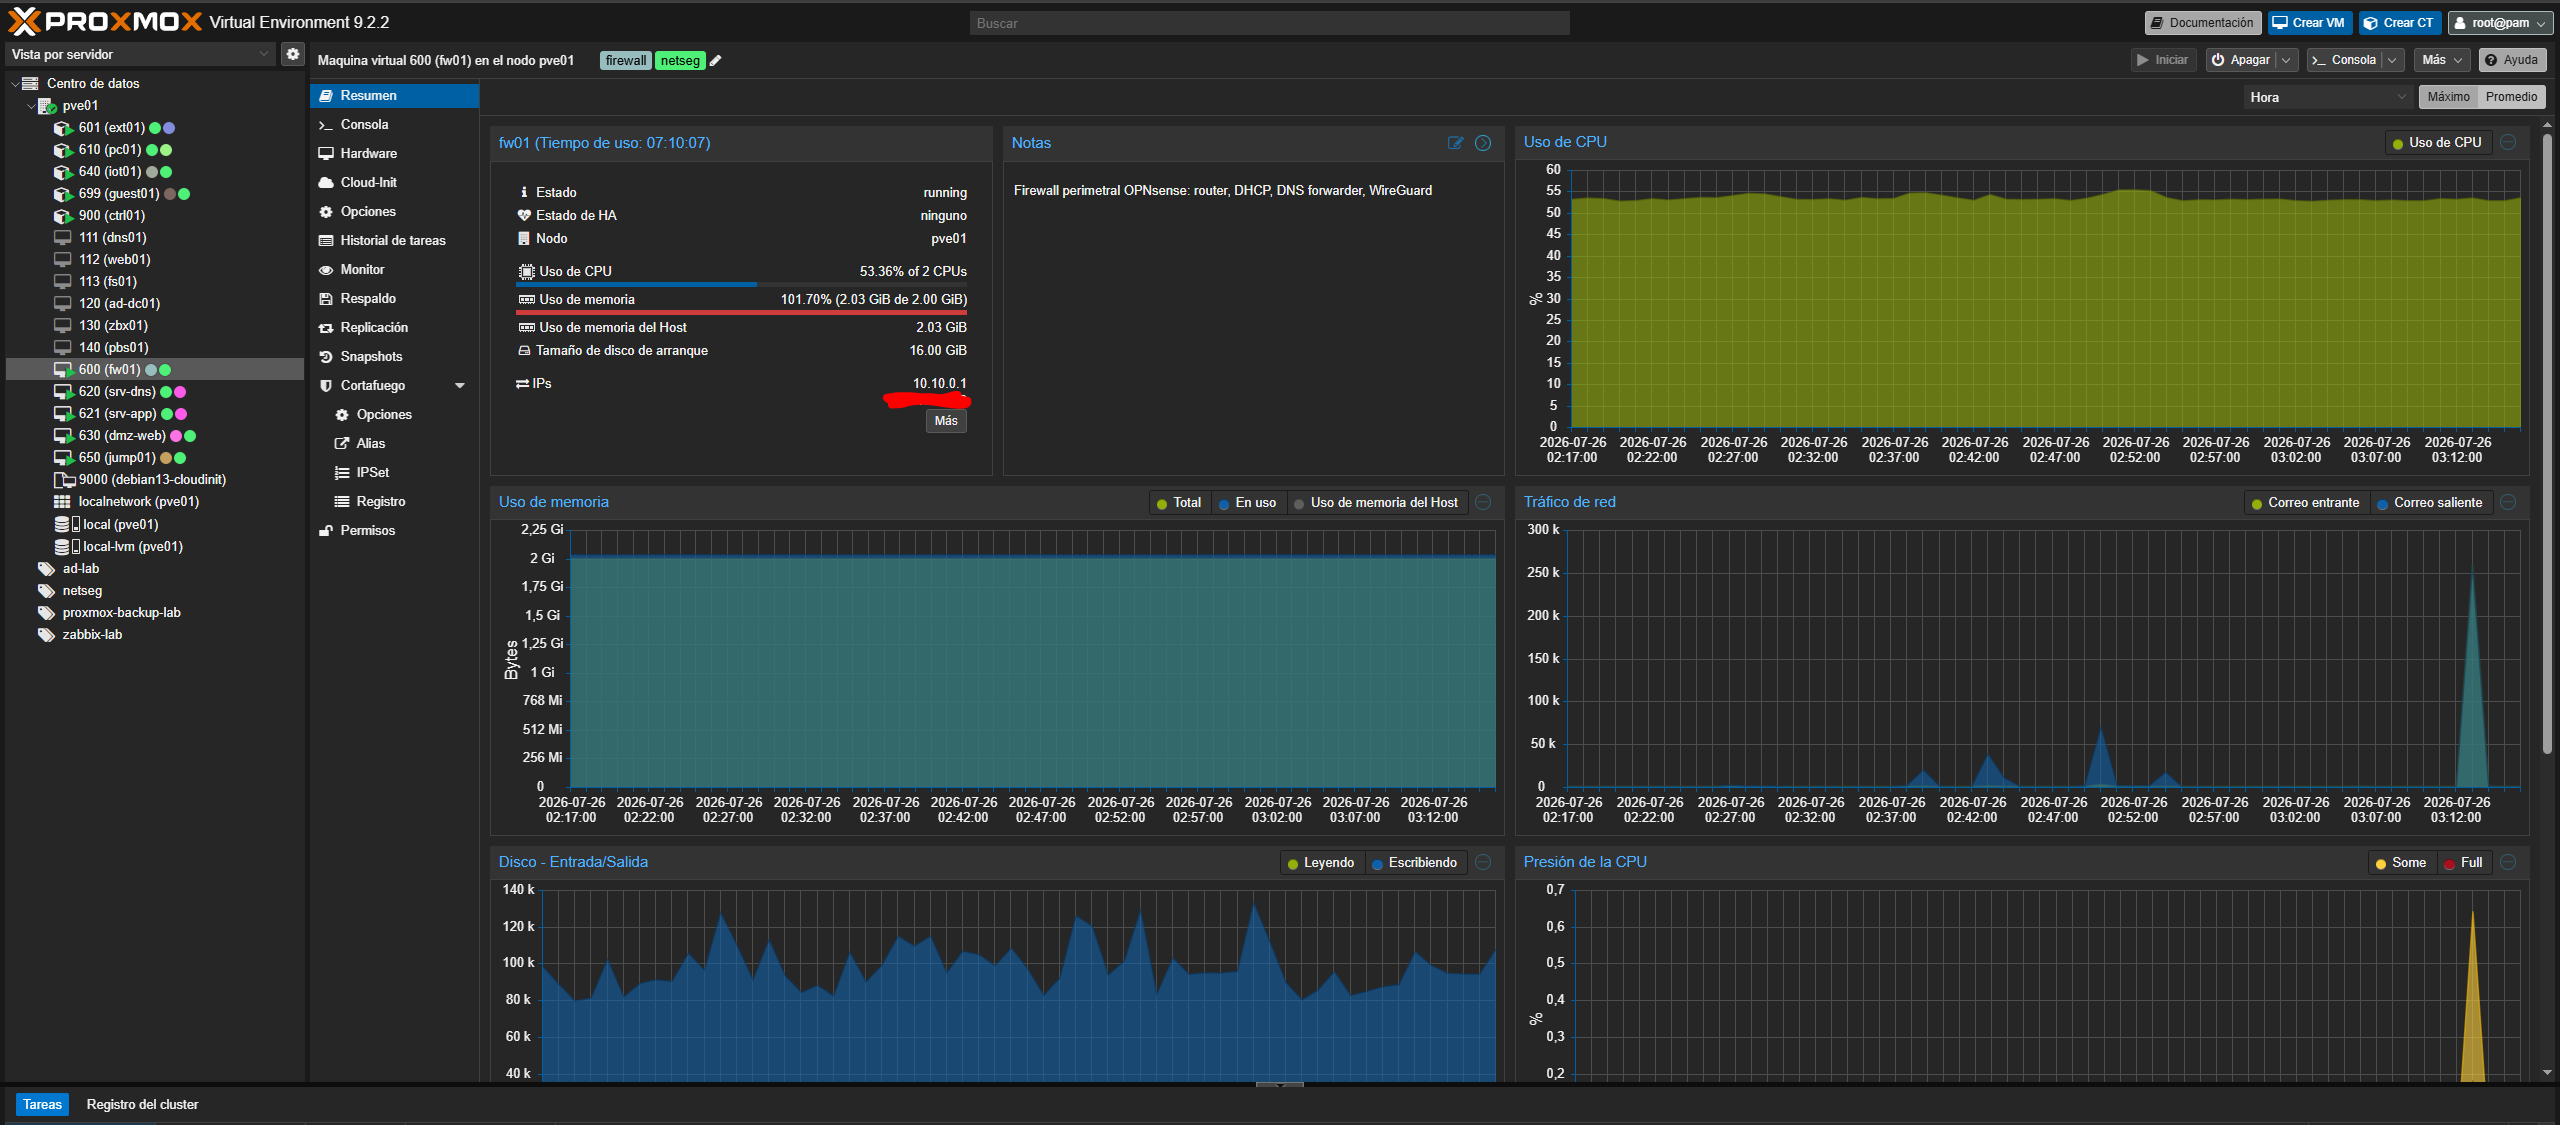Toggle Uso de CPU legend series
This screenshot has width=2560, height=1125.
(2438, 142)
